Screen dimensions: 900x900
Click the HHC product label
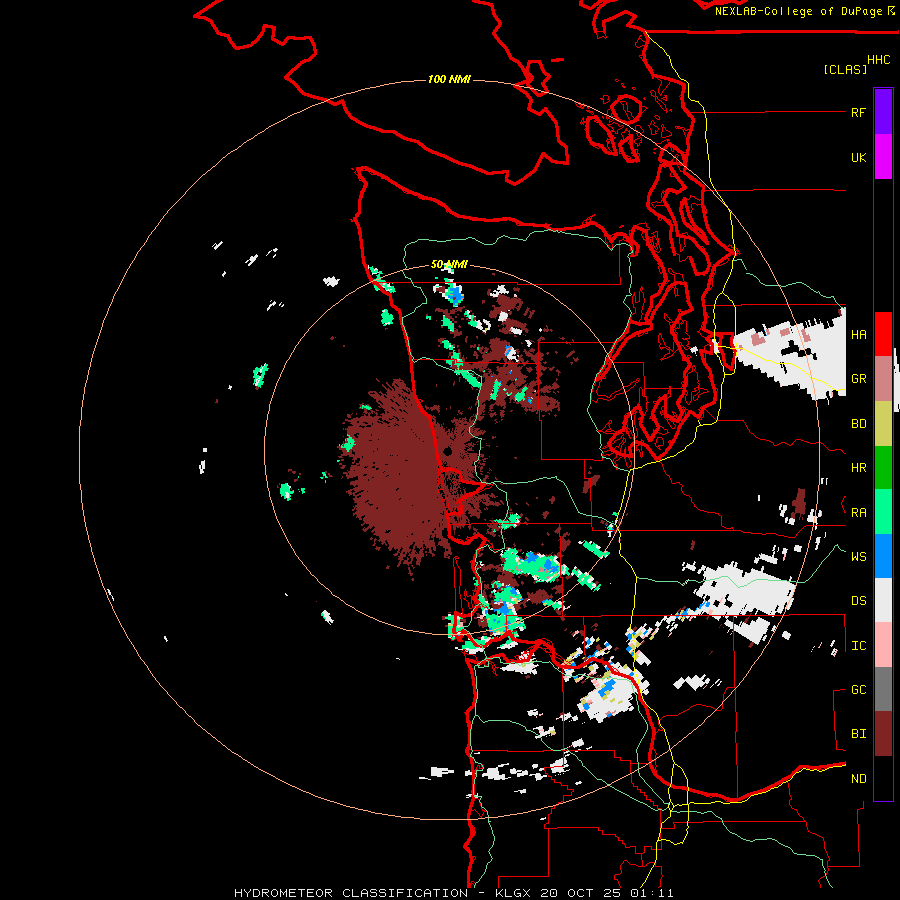[x=879, y=59]
